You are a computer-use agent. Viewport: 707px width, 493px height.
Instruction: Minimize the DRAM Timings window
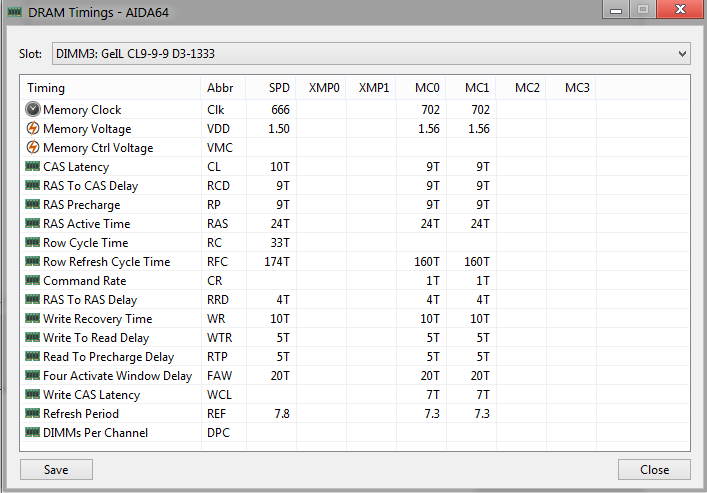click(616, 9)
